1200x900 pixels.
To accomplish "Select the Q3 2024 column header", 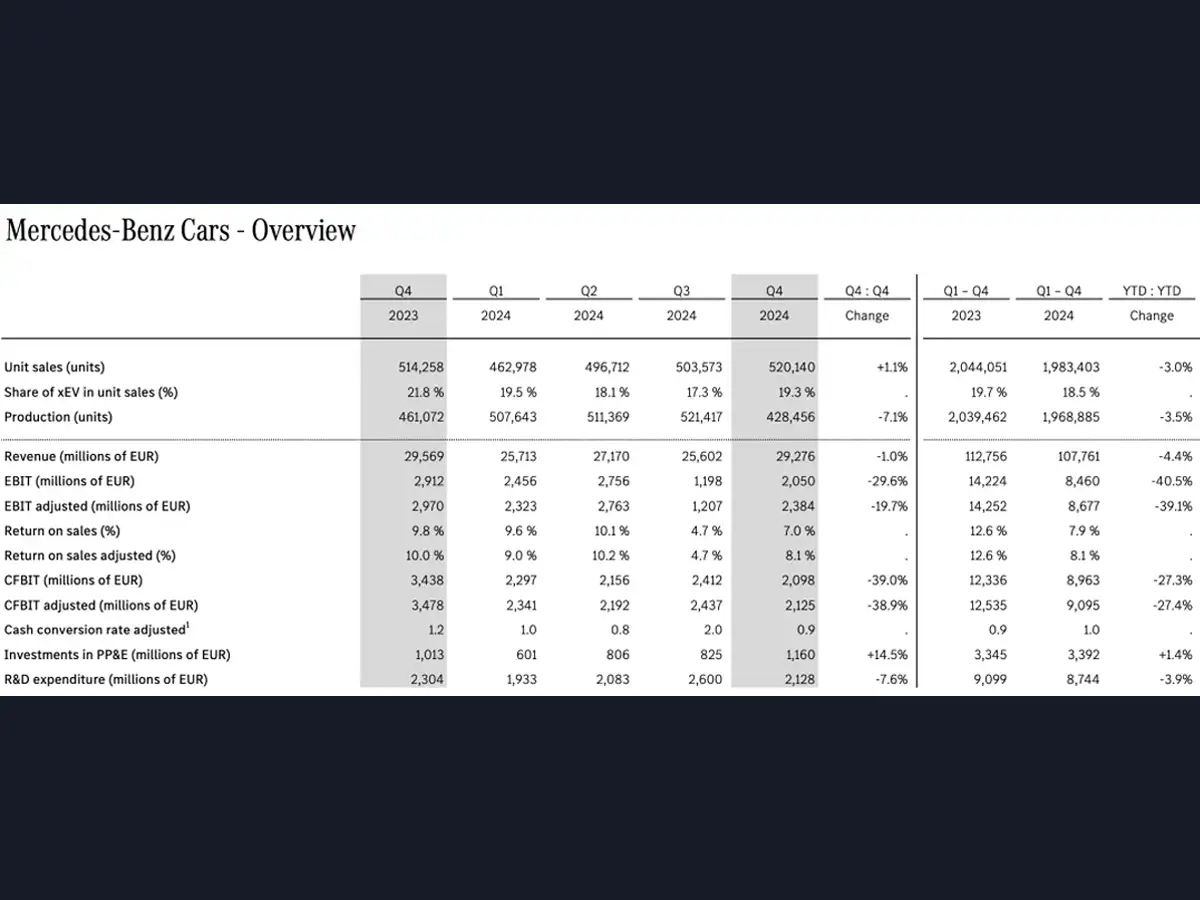I will tap(681, 303).
